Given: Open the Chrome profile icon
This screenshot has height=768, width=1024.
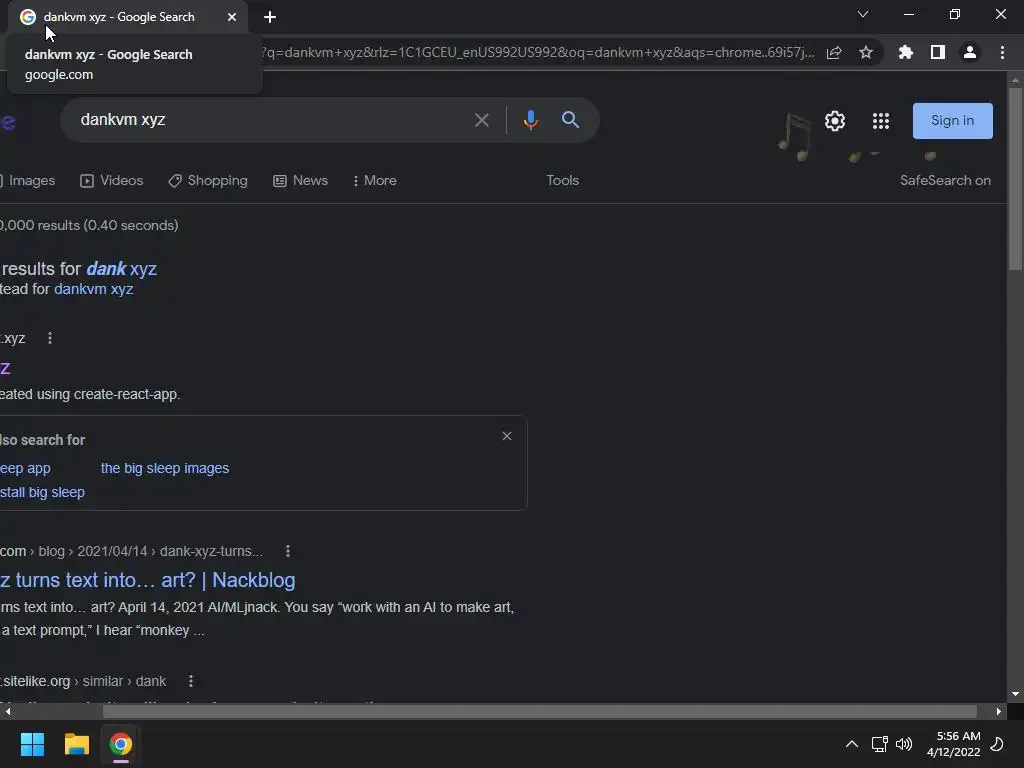Looking at the screenshot, I should (x=970, y=53).
